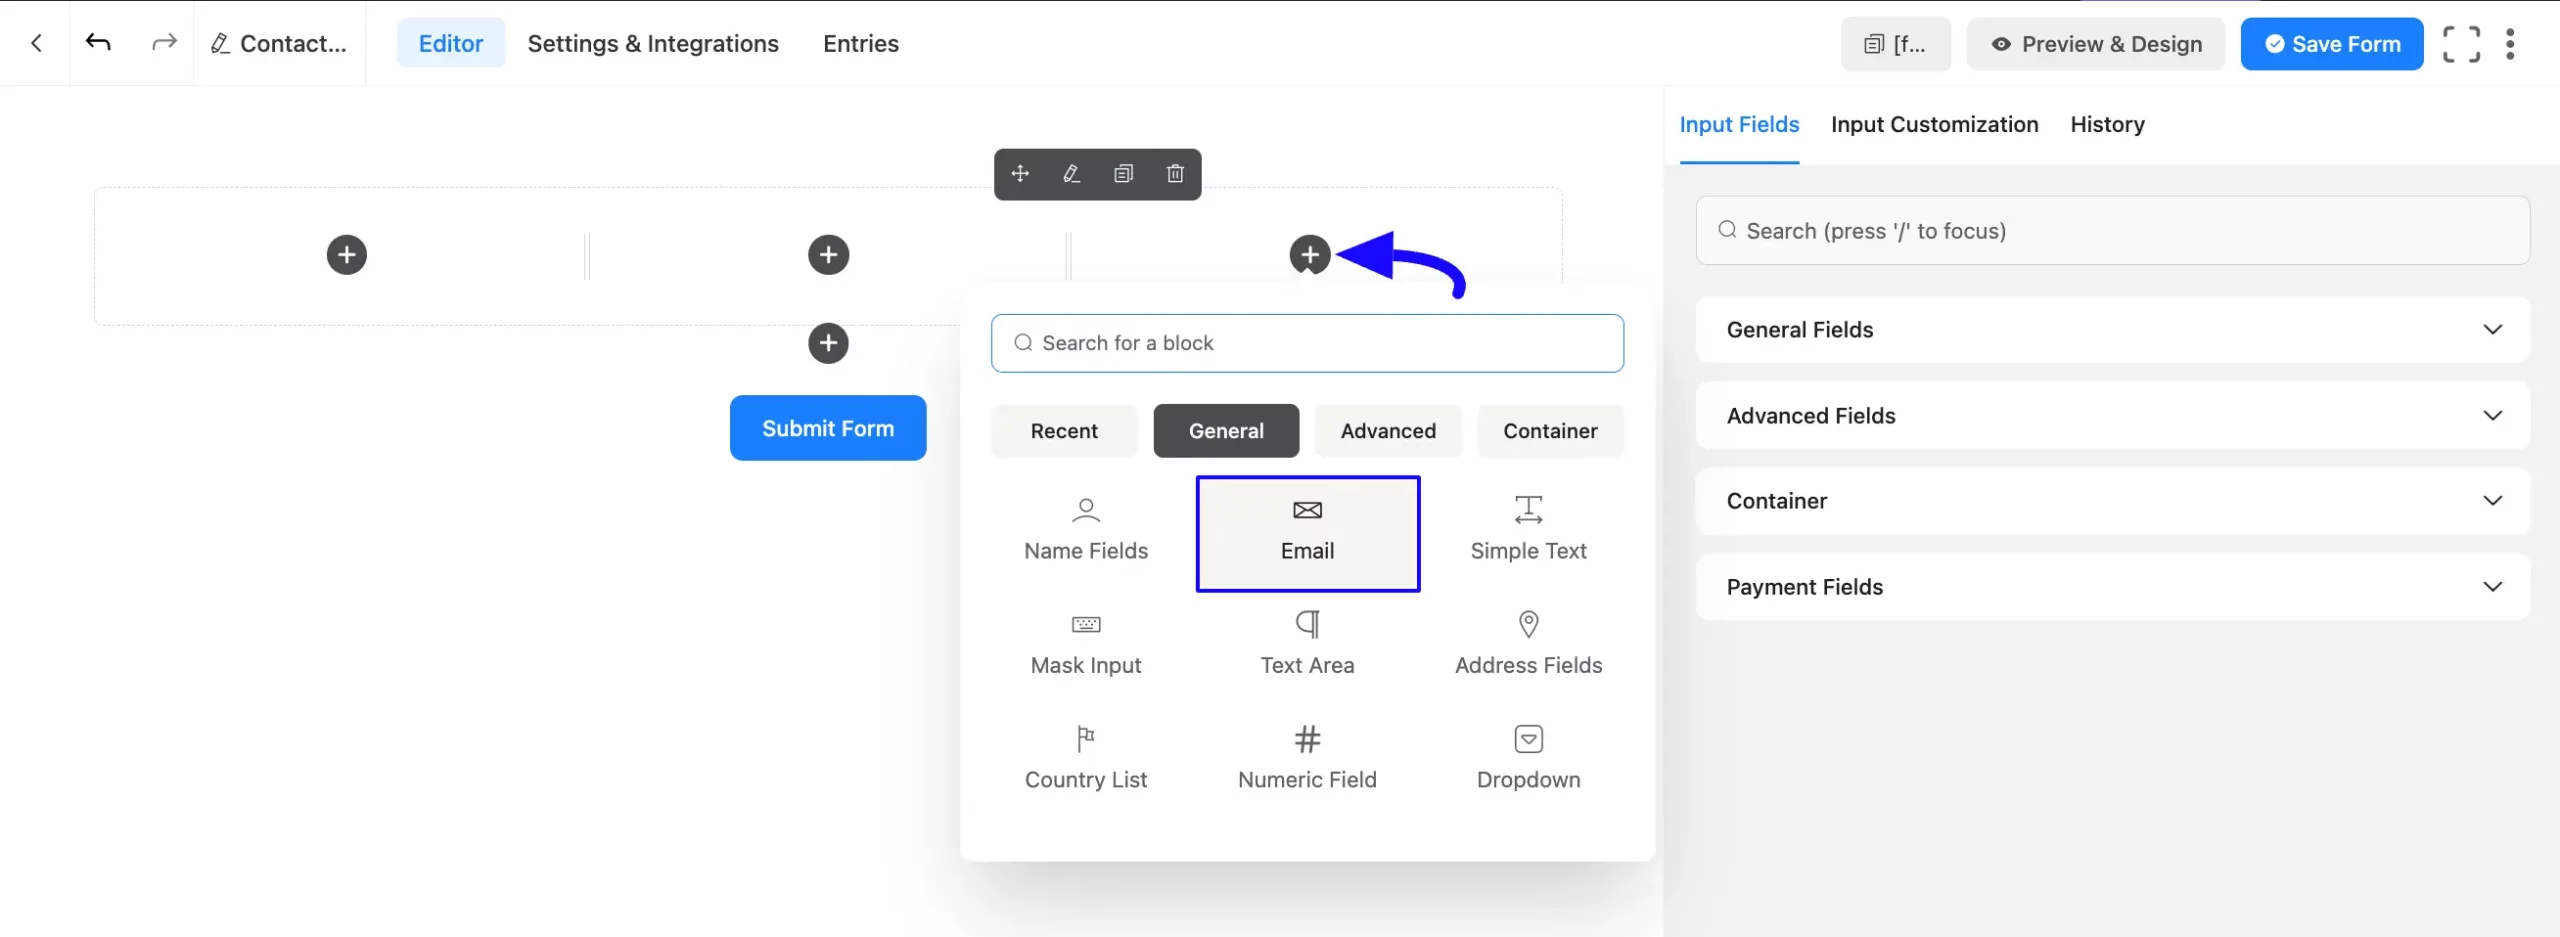Select the General block category
The width and height of the screenshot is (2560, 937).
point(1226,431)
